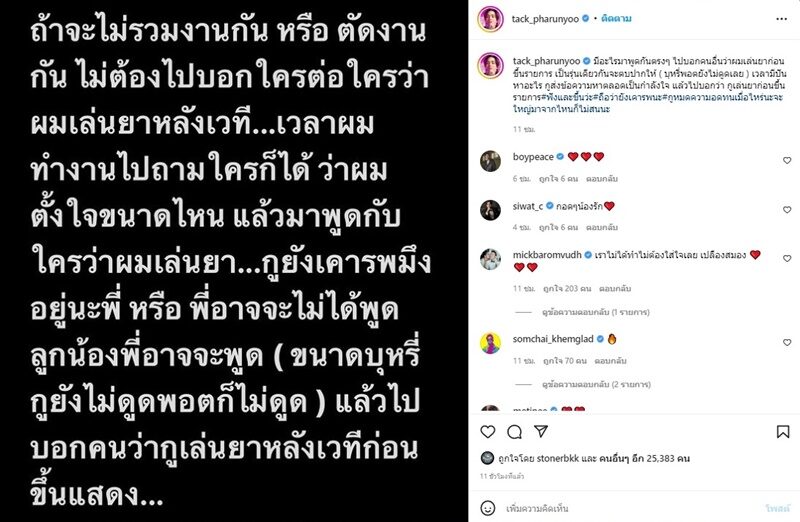Viewport: 800px width, 522px height.
Task: View the 25,383 others who liked the post
Action: coord(644,458)
